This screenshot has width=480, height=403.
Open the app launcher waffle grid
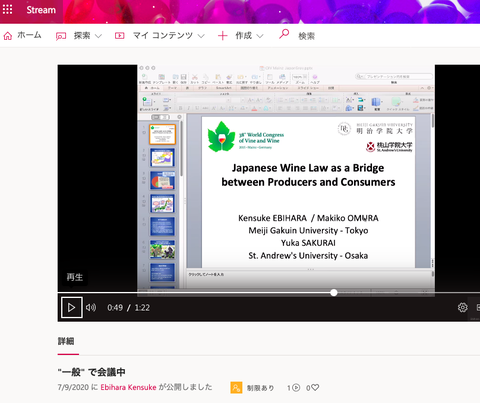(7, 9)
